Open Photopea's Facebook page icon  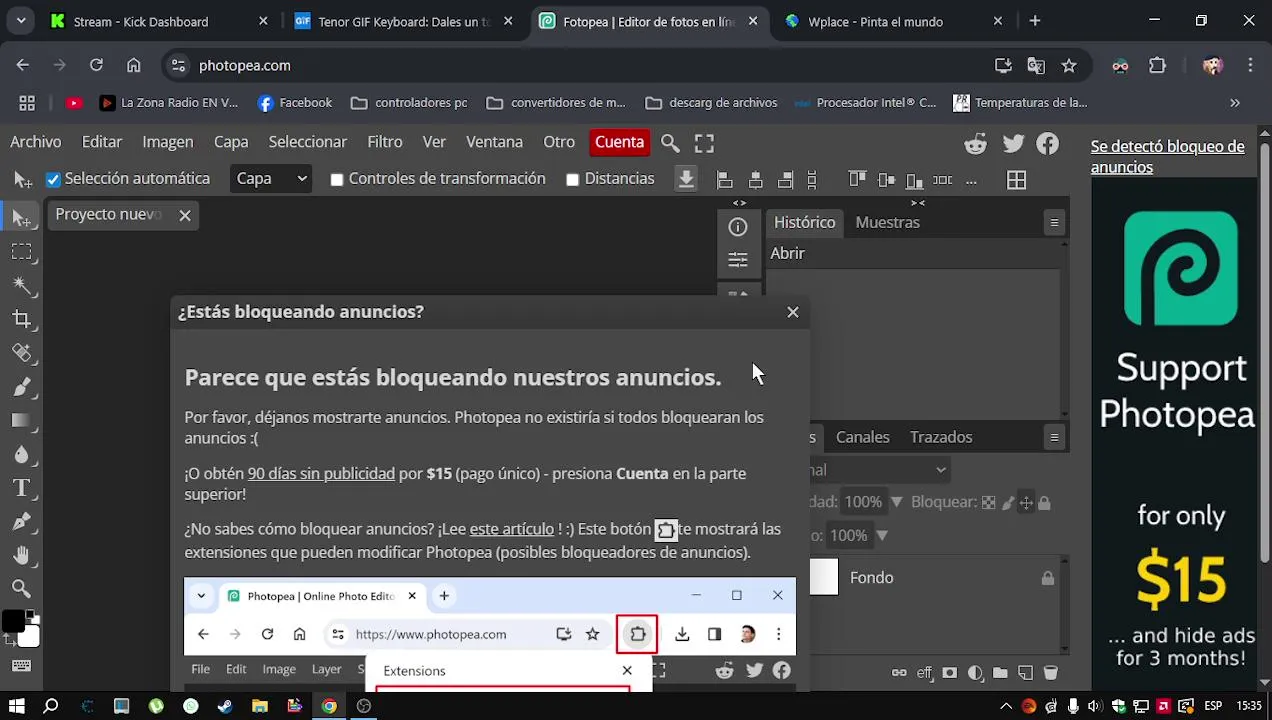1047,144
